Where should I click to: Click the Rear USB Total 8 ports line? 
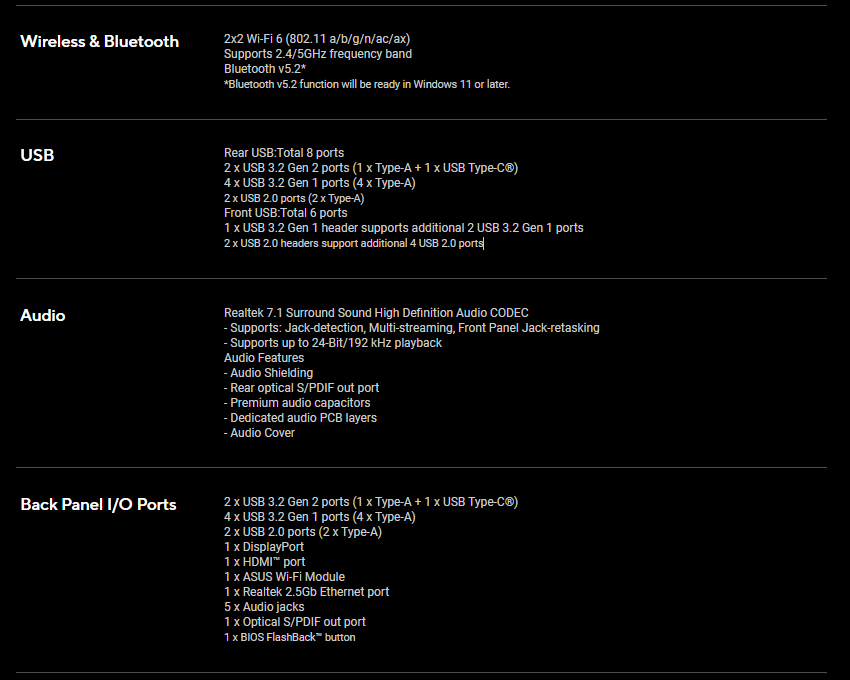coord(284,153)
